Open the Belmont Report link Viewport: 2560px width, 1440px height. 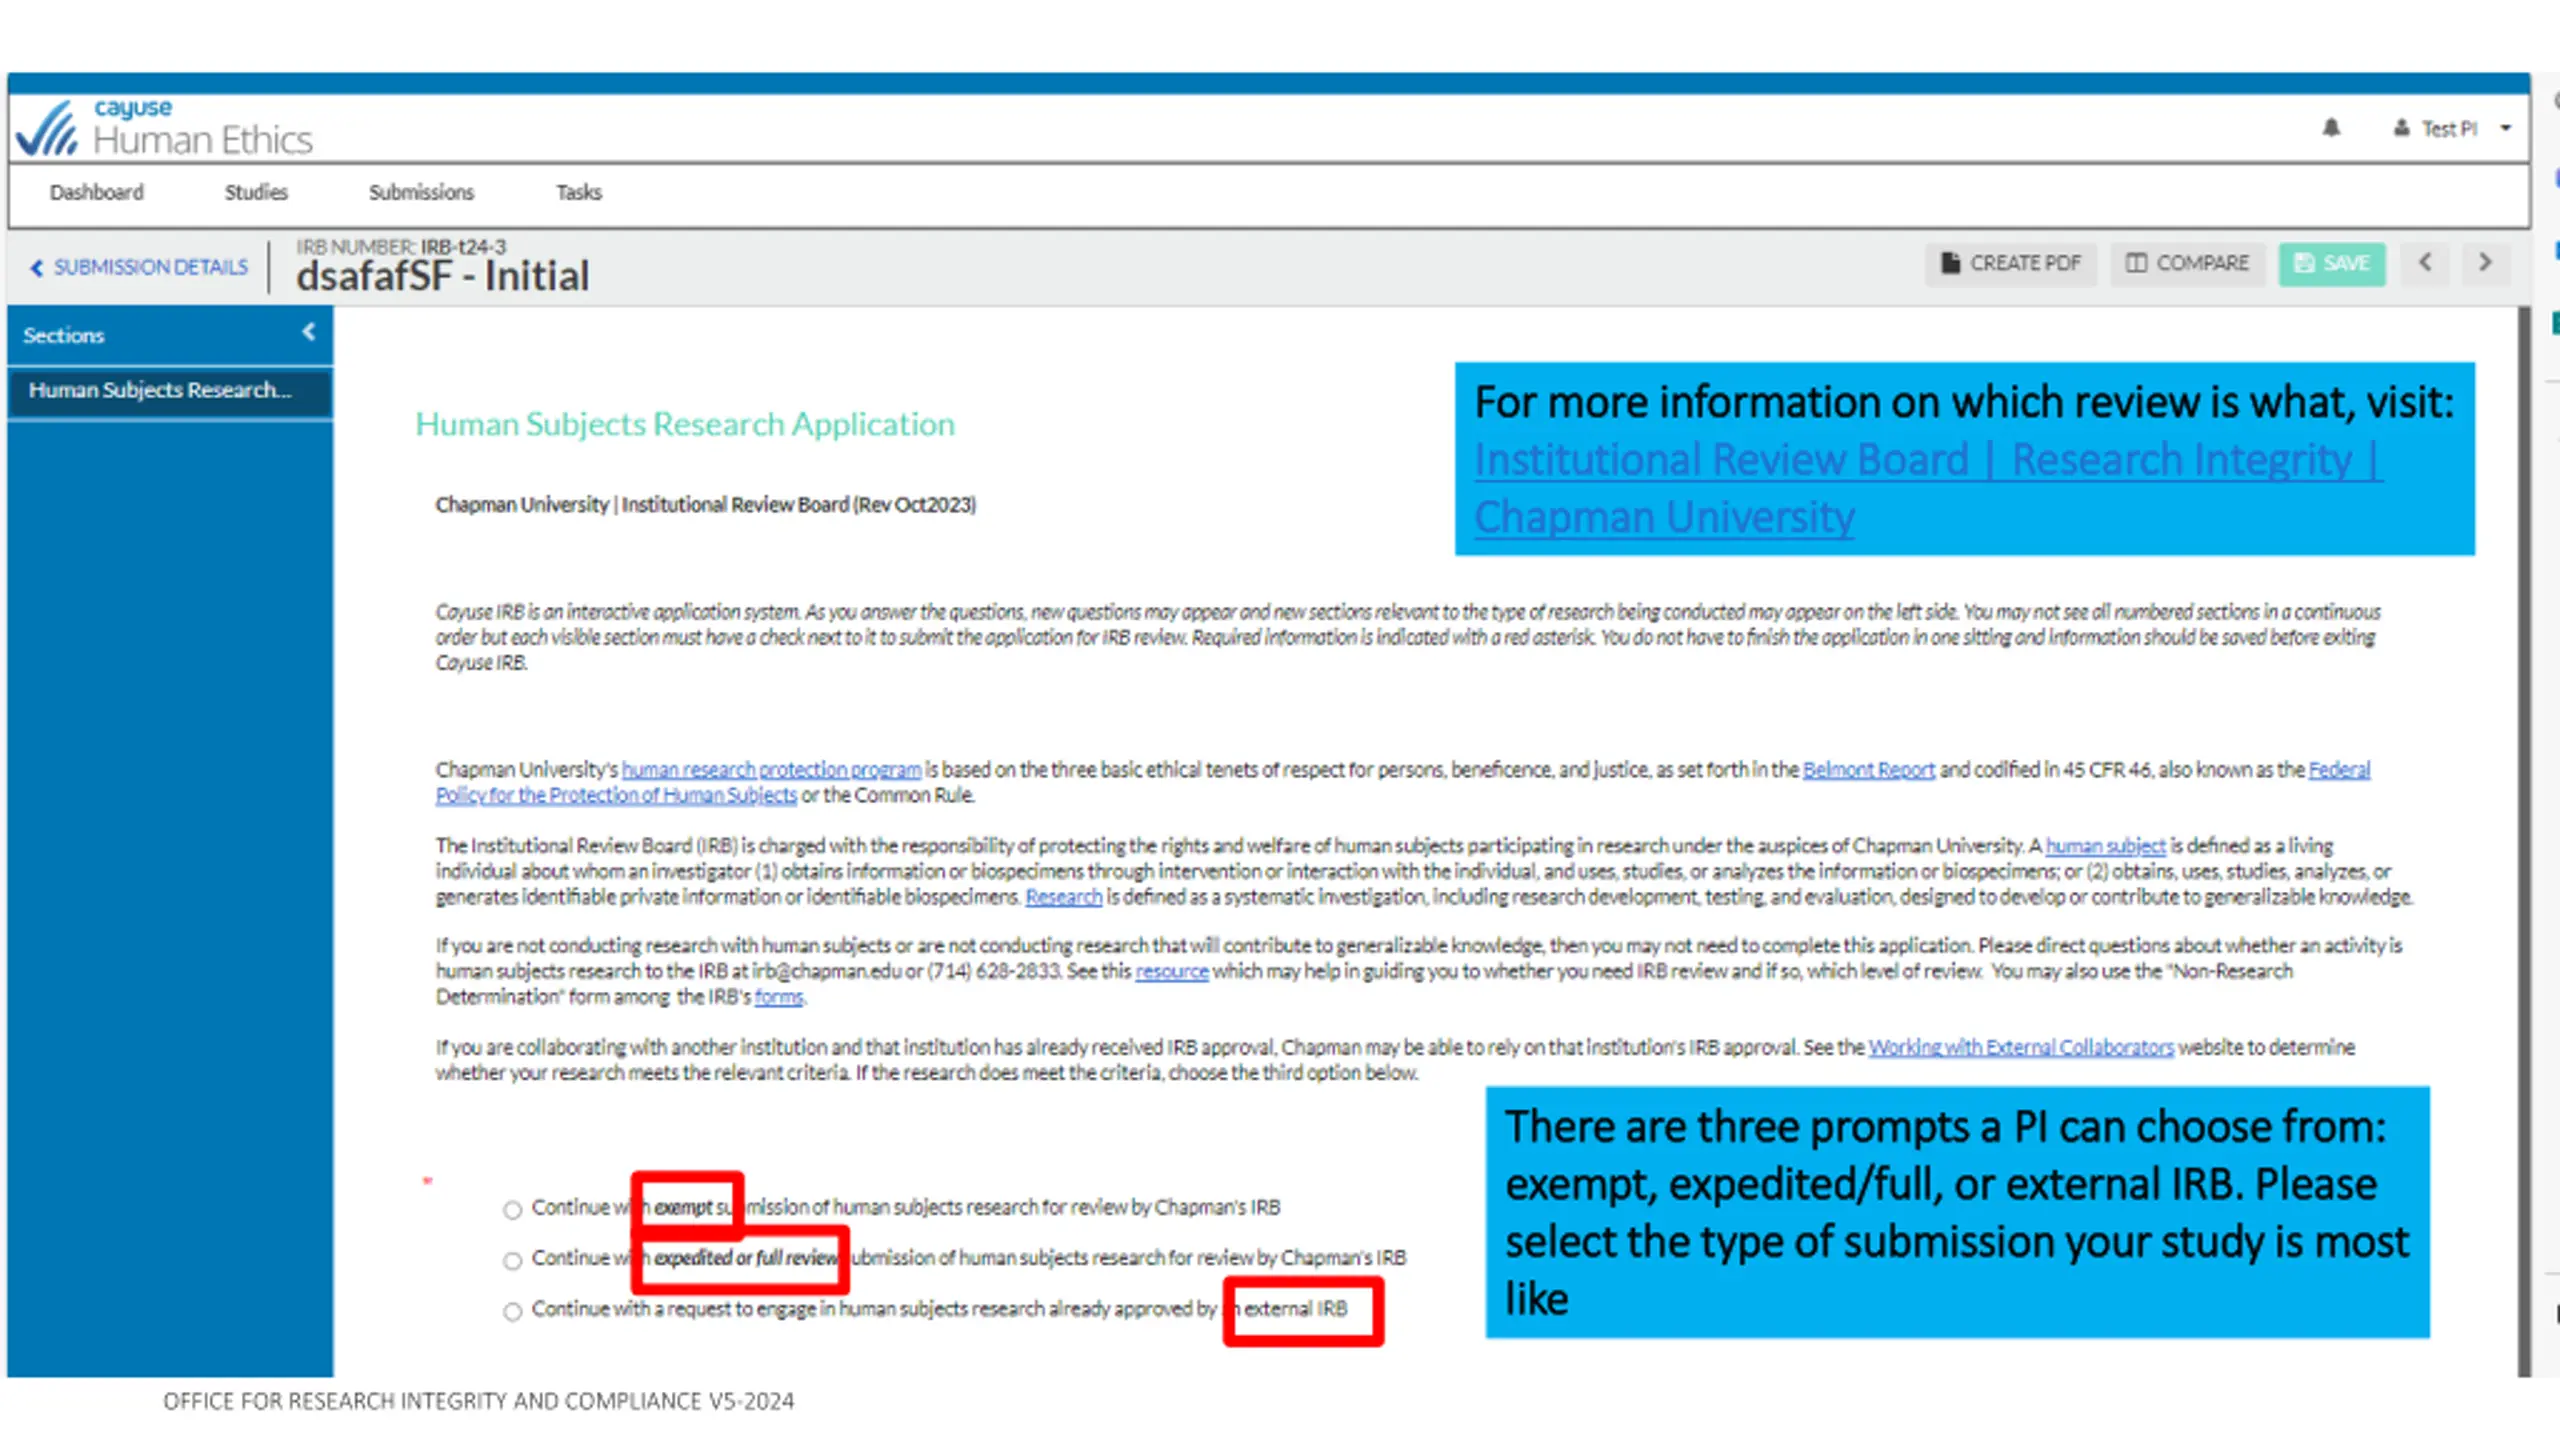(1868, 769)
